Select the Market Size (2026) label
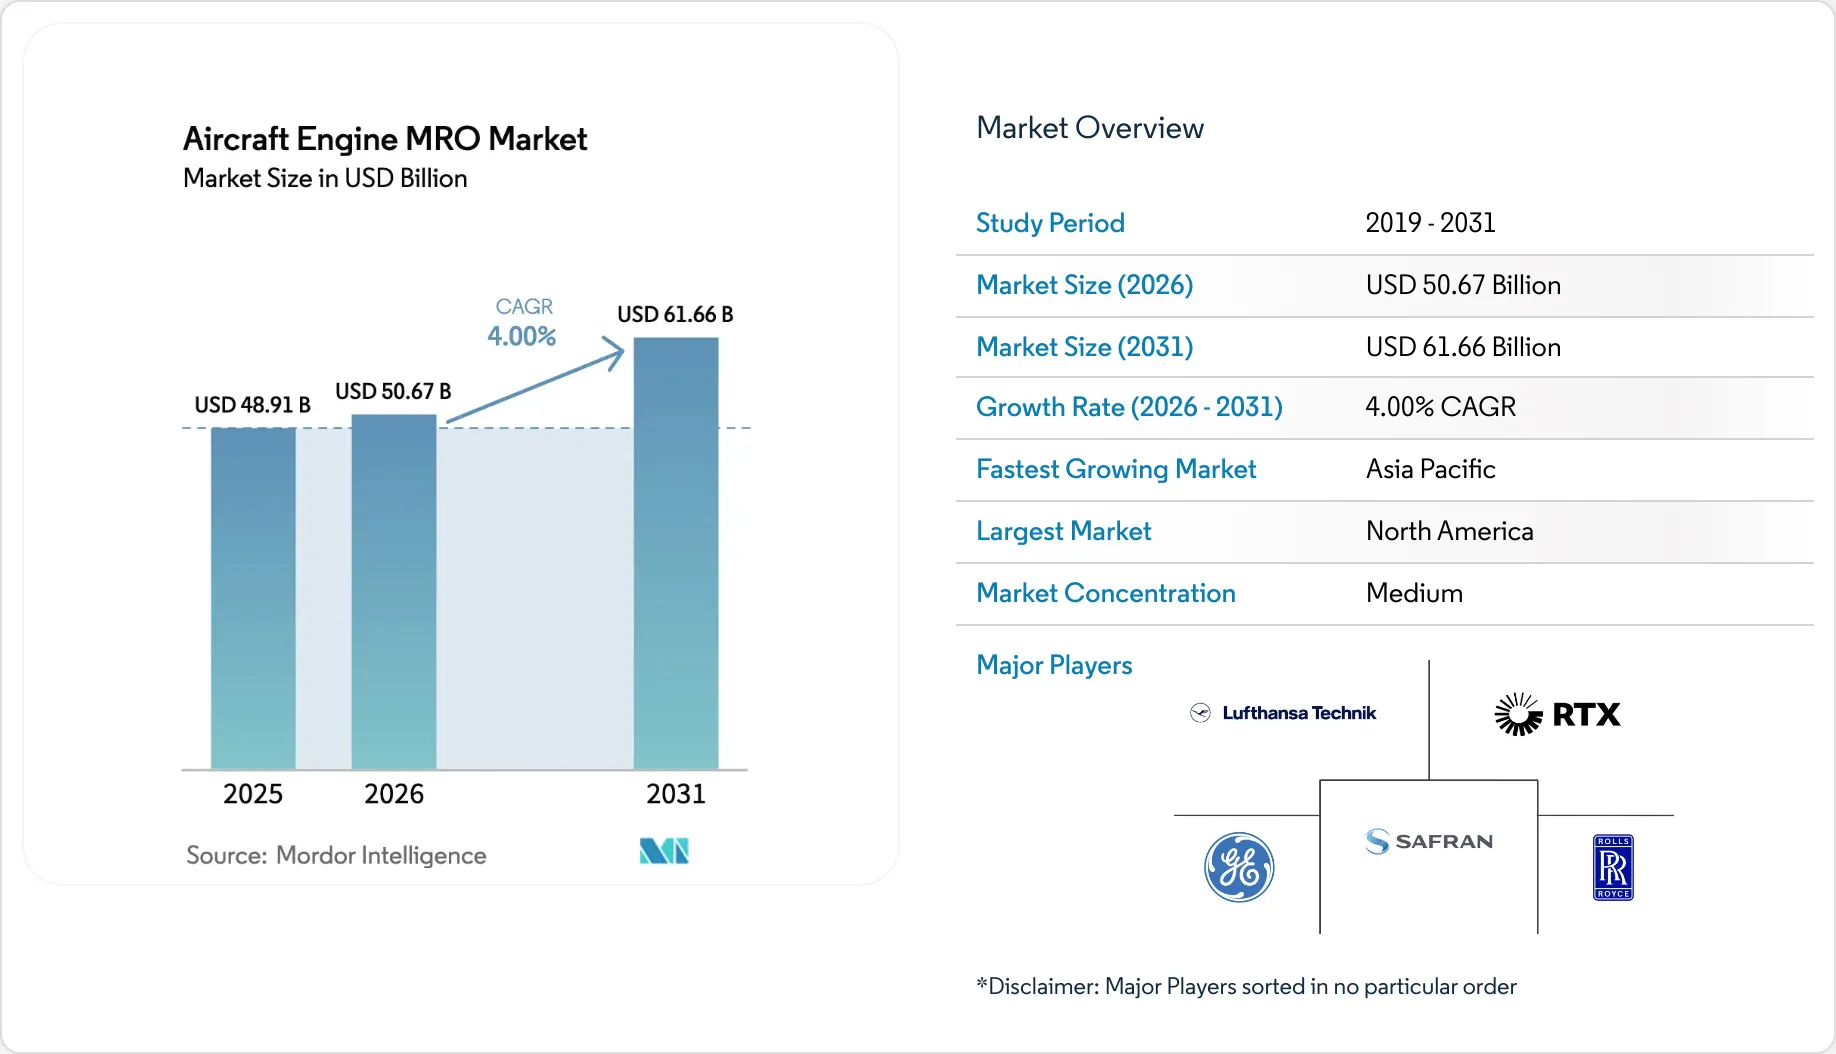This screenshot has width=1836, height=1054. point(1084,285)
